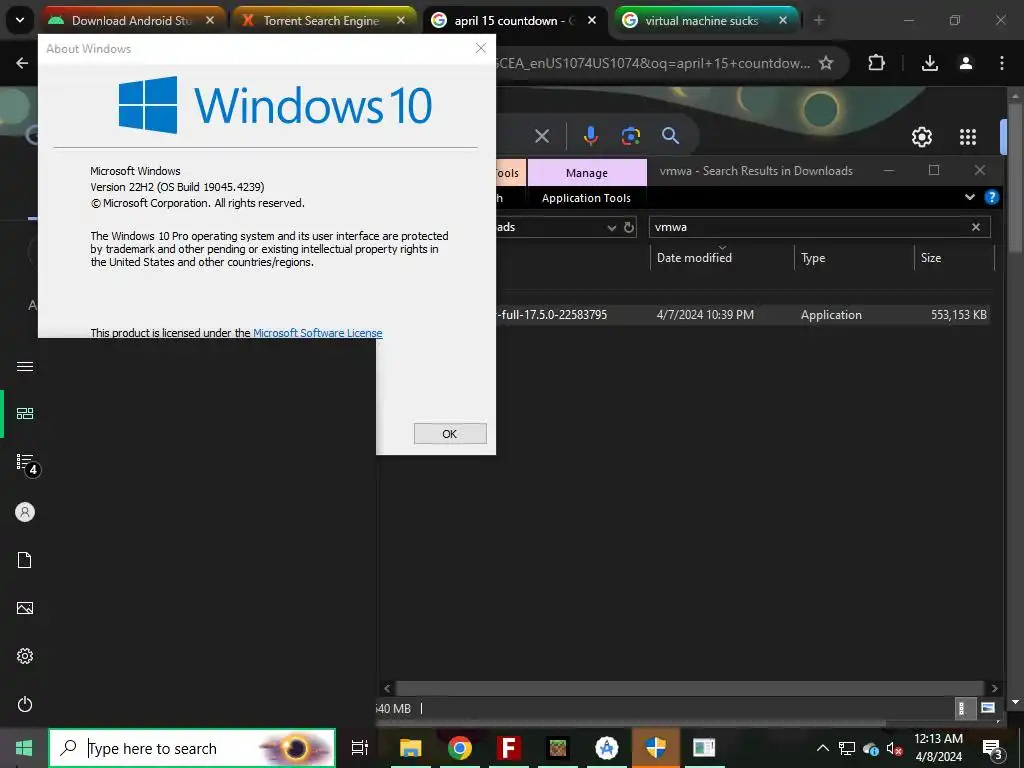The height and width of the screenshot is (768, 1024).
Task: Open the user account icon in Start menu
Action: coord(25,512)
